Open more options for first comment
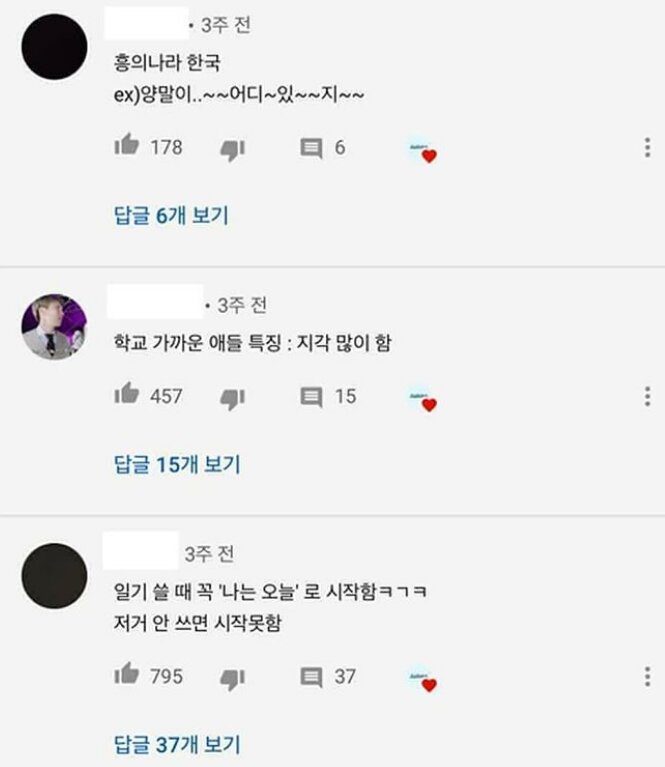 pos(647,147)
